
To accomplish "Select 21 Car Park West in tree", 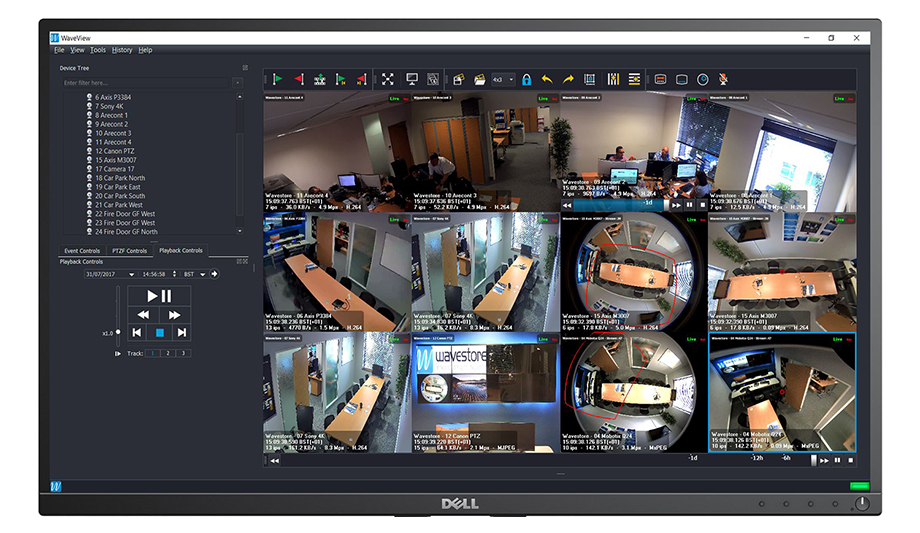I will pos(119,205).
